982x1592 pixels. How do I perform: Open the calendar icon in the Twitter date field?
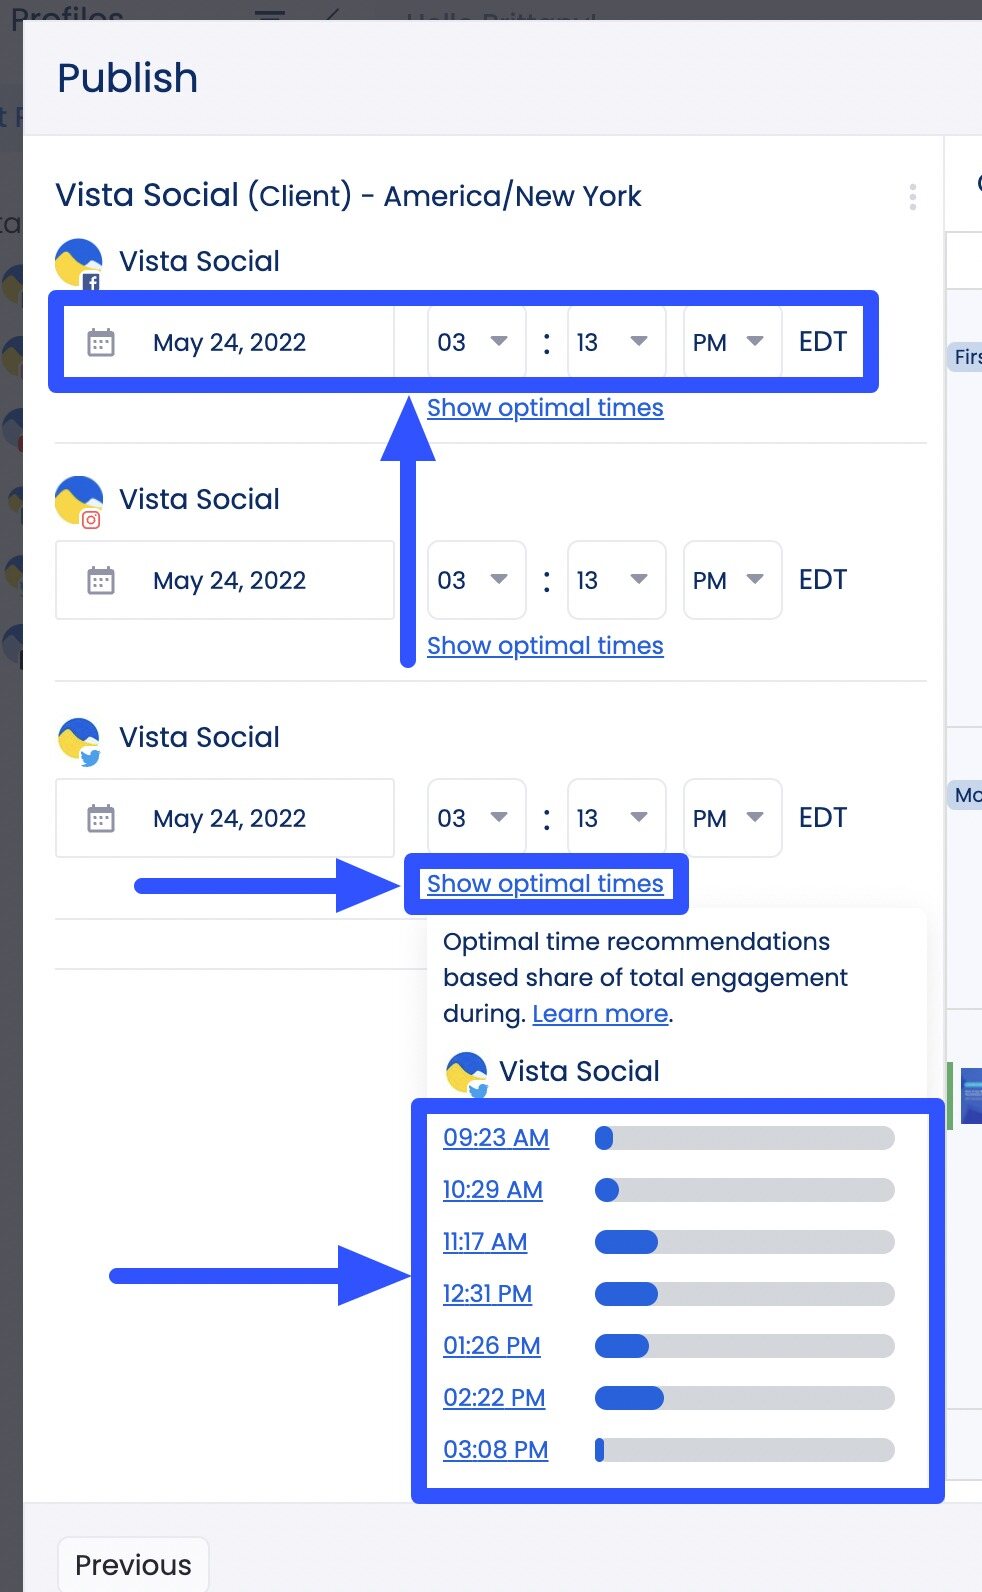coord(99,818)
